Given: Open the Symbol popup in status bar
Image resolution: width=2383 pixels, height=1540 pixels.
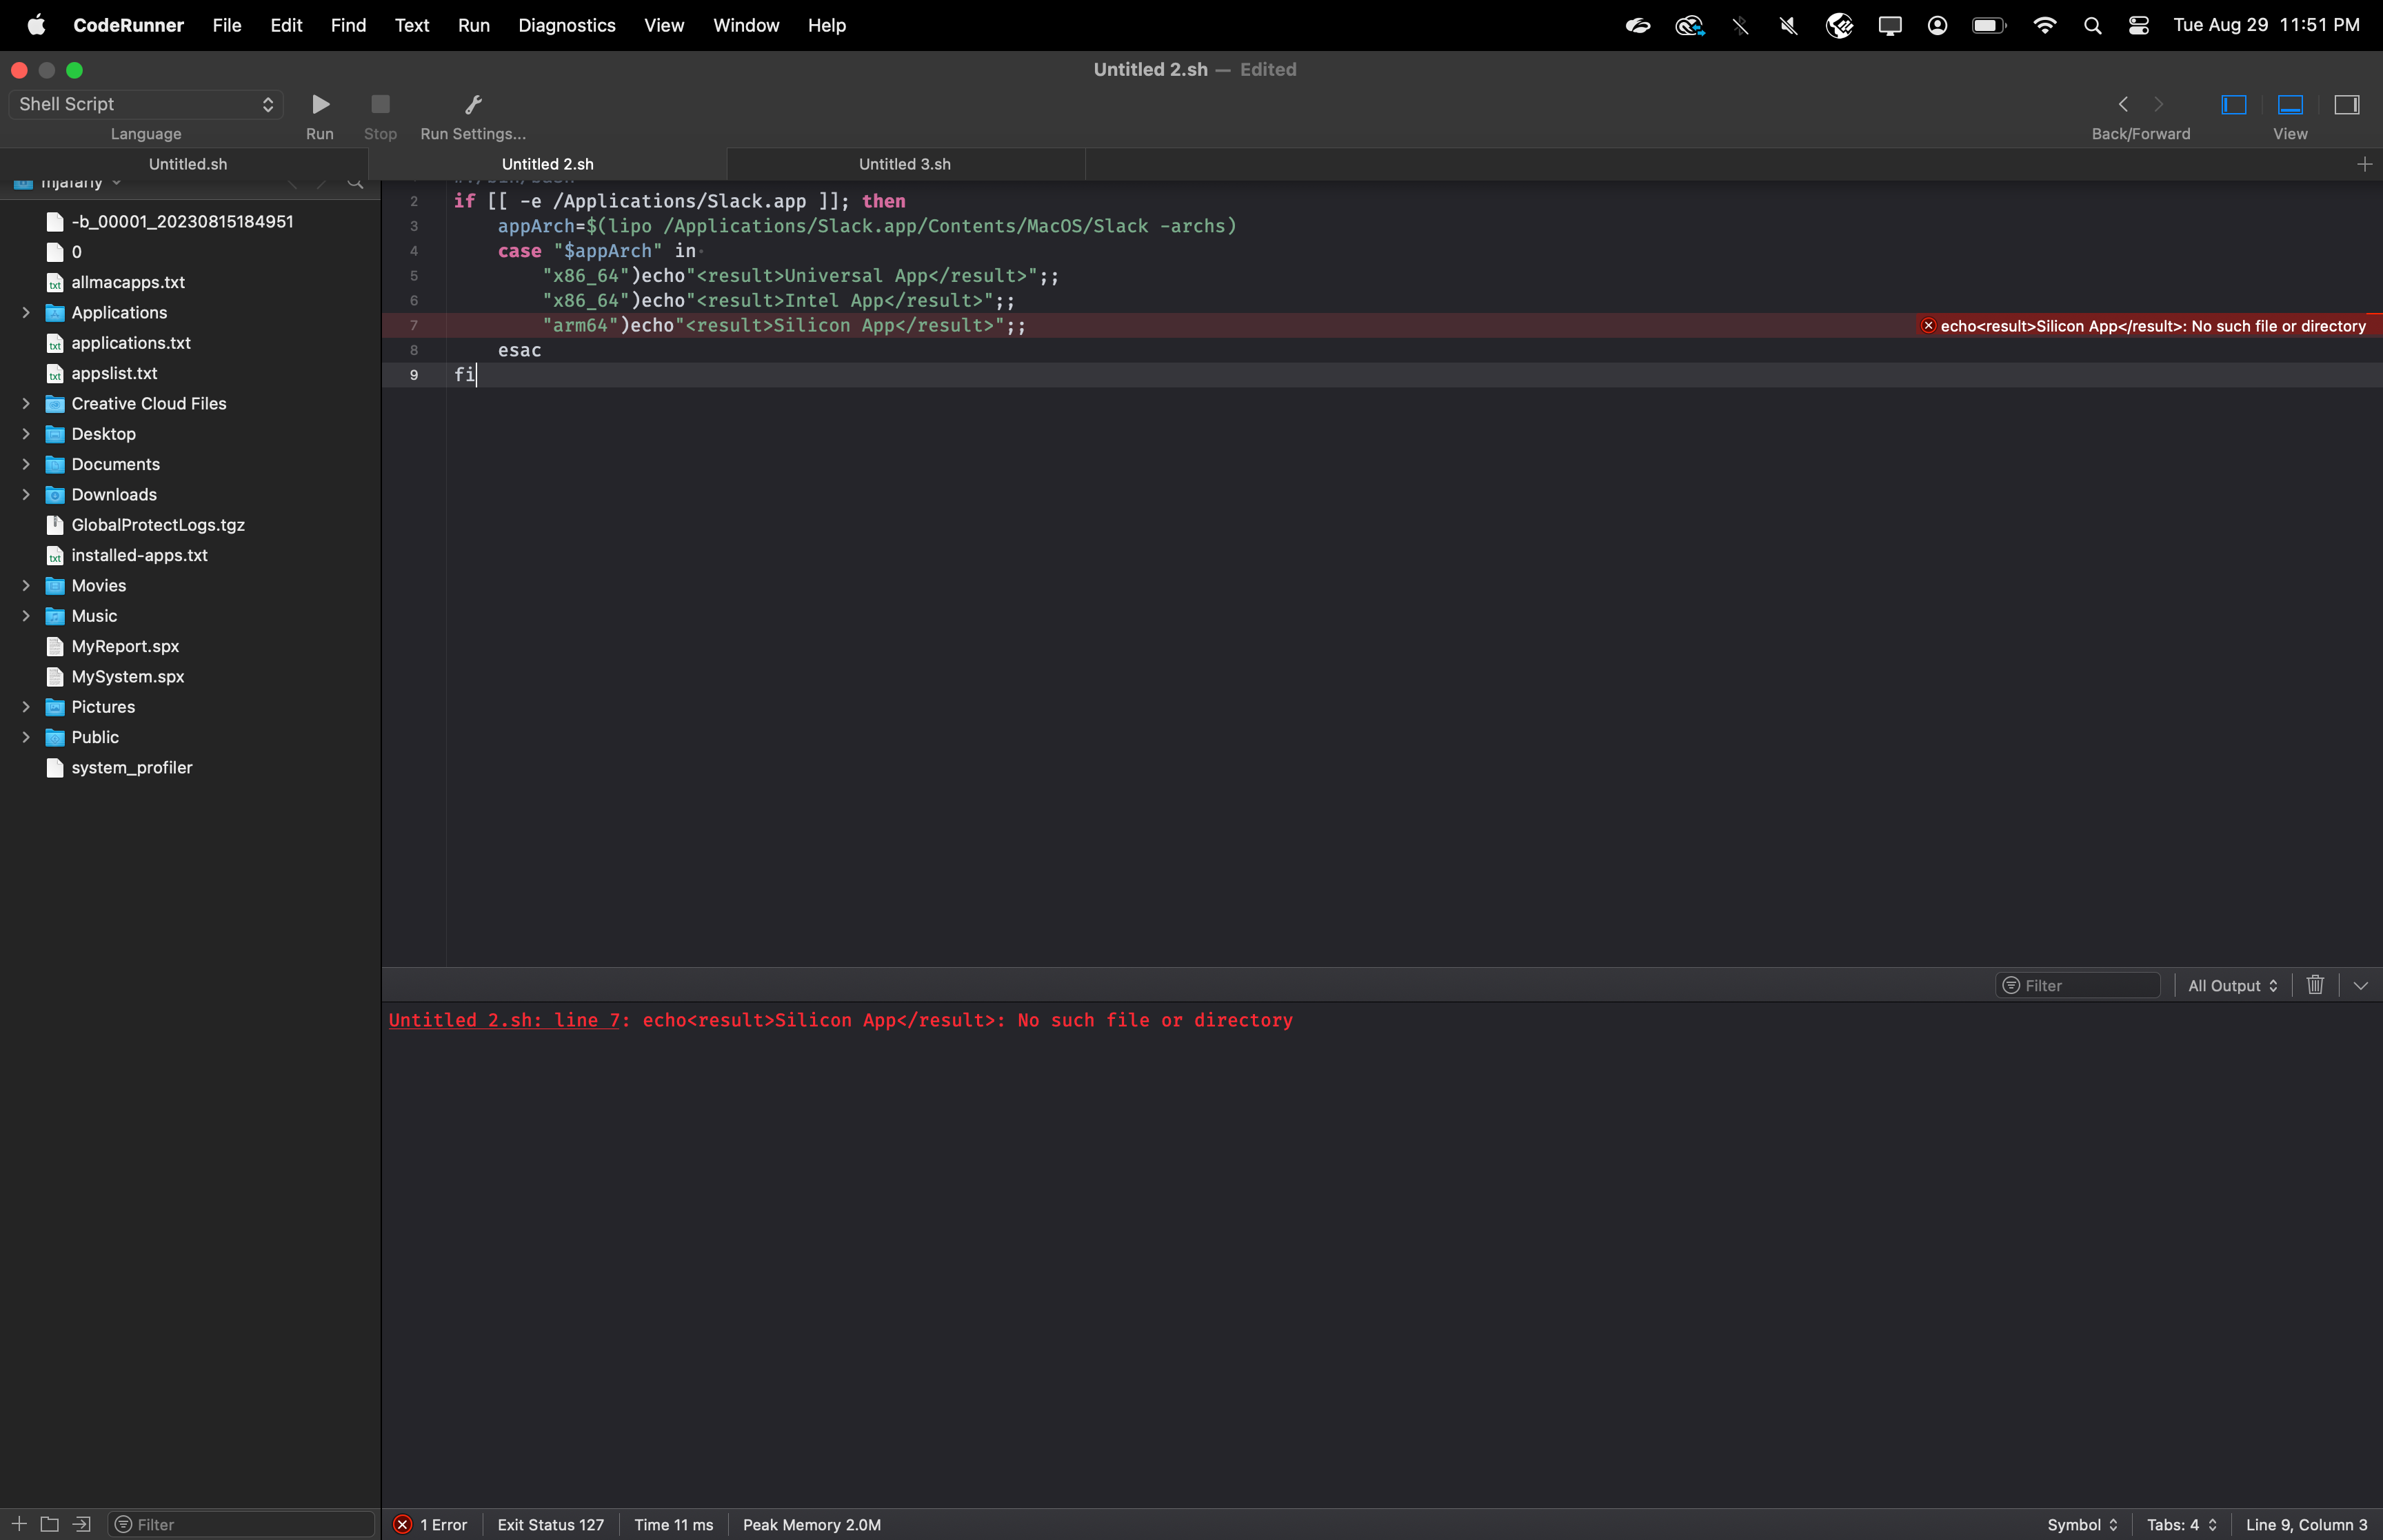Looking at the screenshot, I should [2082, 1524].
